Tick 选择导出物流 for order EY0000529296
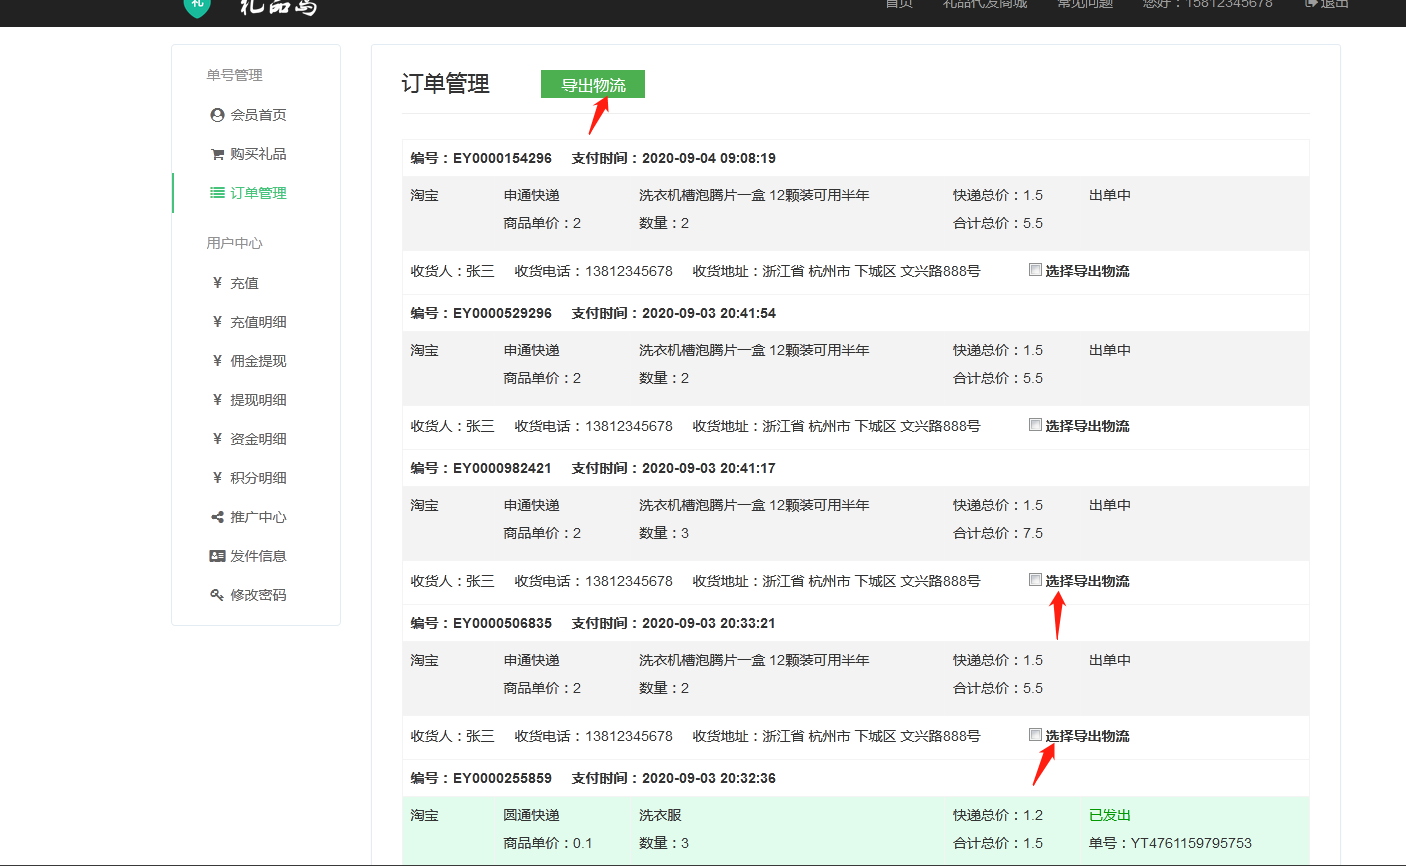 (x=1035, y=425)
